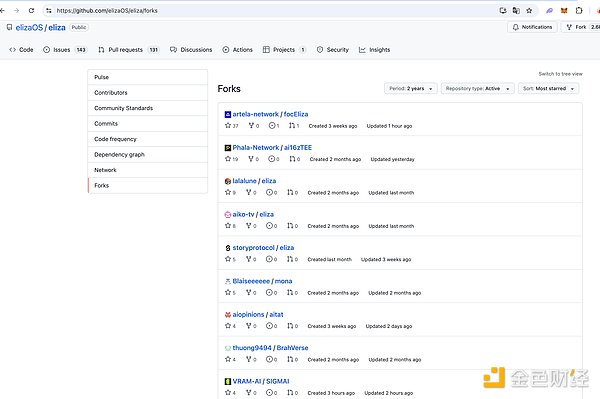Open the Sort: Most starred dropdown

click(548, 88)
